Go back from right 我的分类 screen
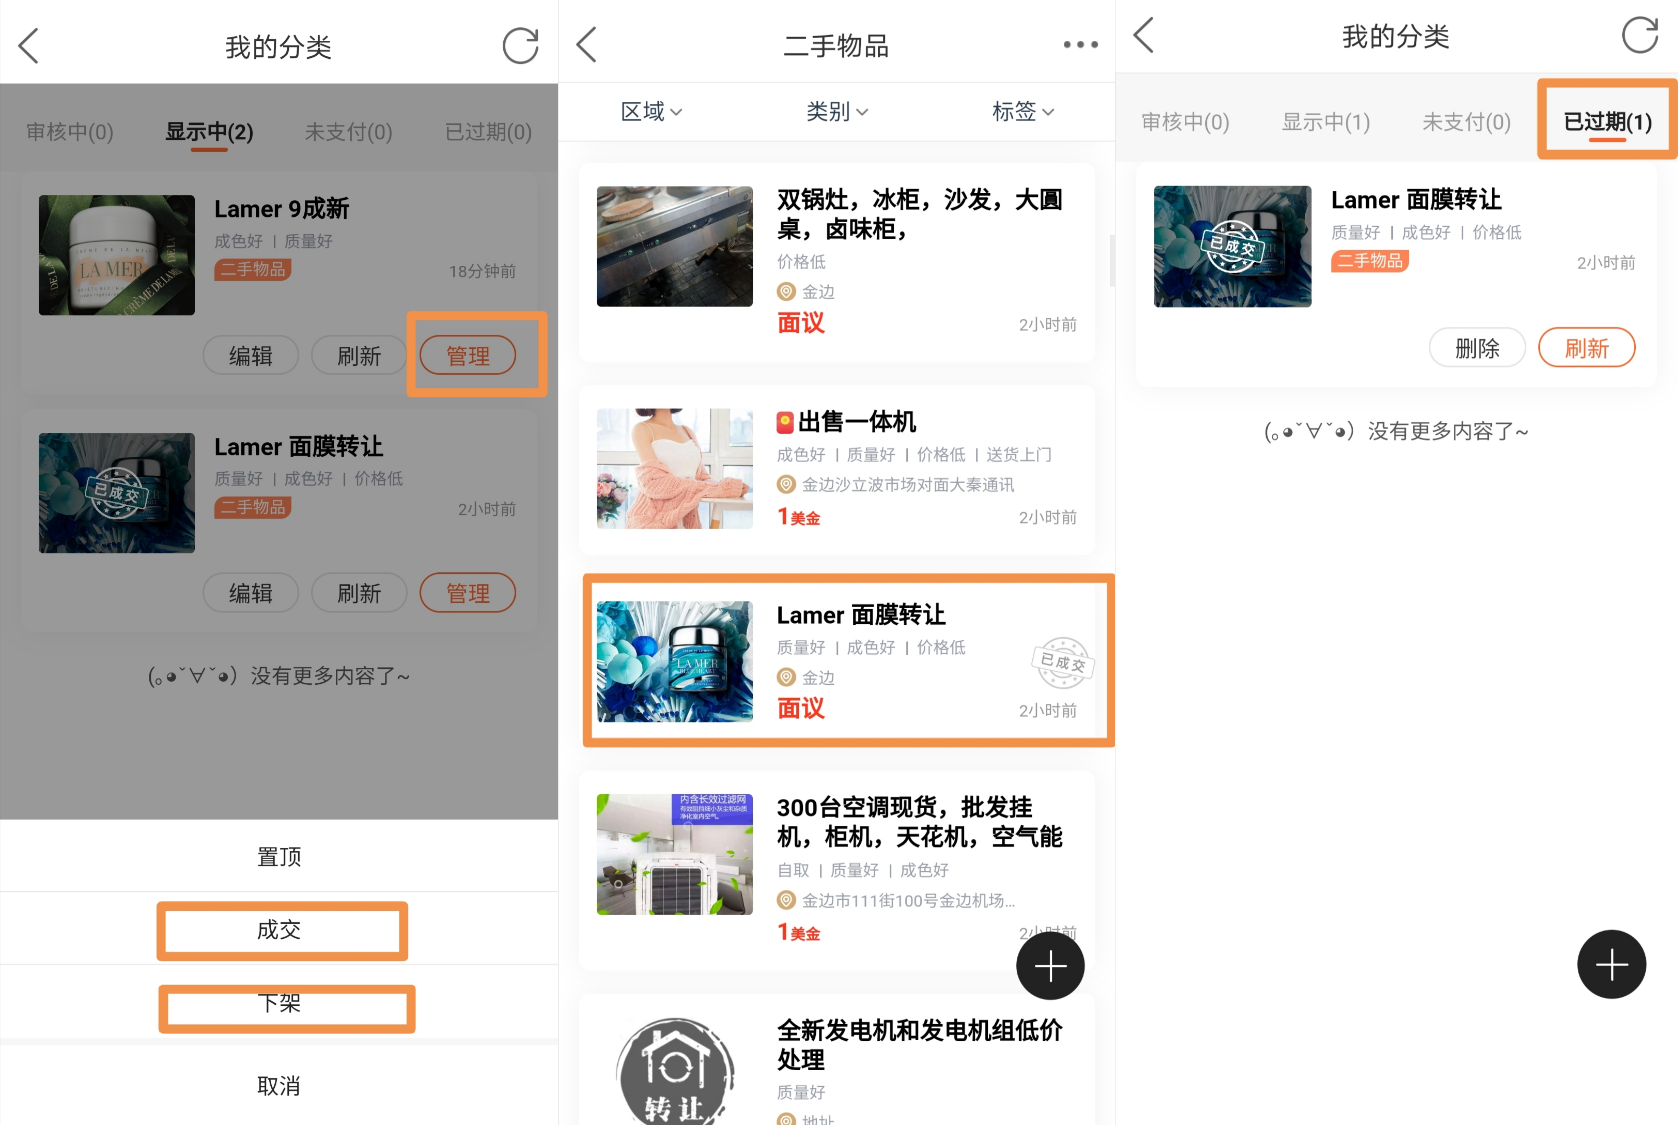Image resolution: width=1678 pixels, height=1125 pixels. pos(1144,35)
